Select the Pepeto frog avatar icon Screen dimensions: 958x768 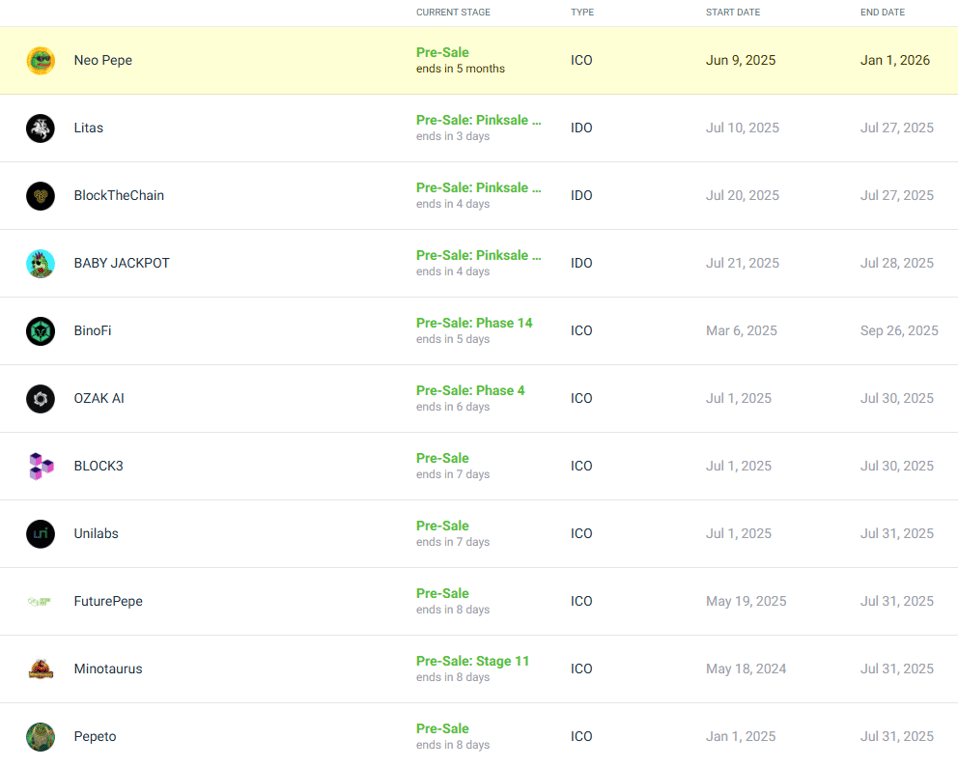pyautogui.click(x=40, y=737)
